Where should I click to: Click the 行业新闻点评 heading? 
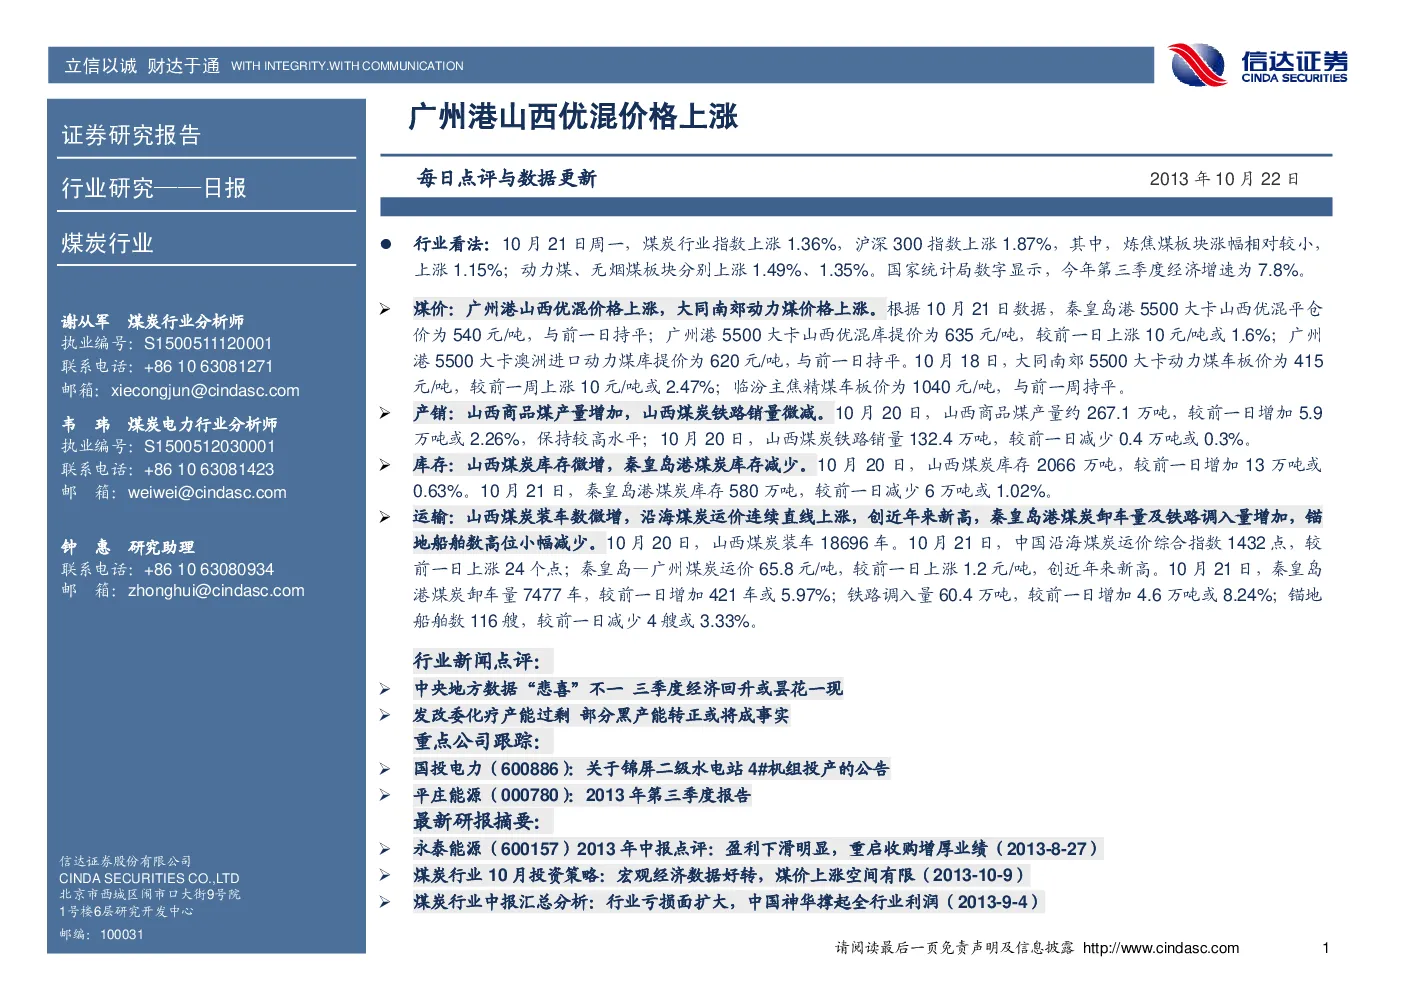tap(477, 661)
